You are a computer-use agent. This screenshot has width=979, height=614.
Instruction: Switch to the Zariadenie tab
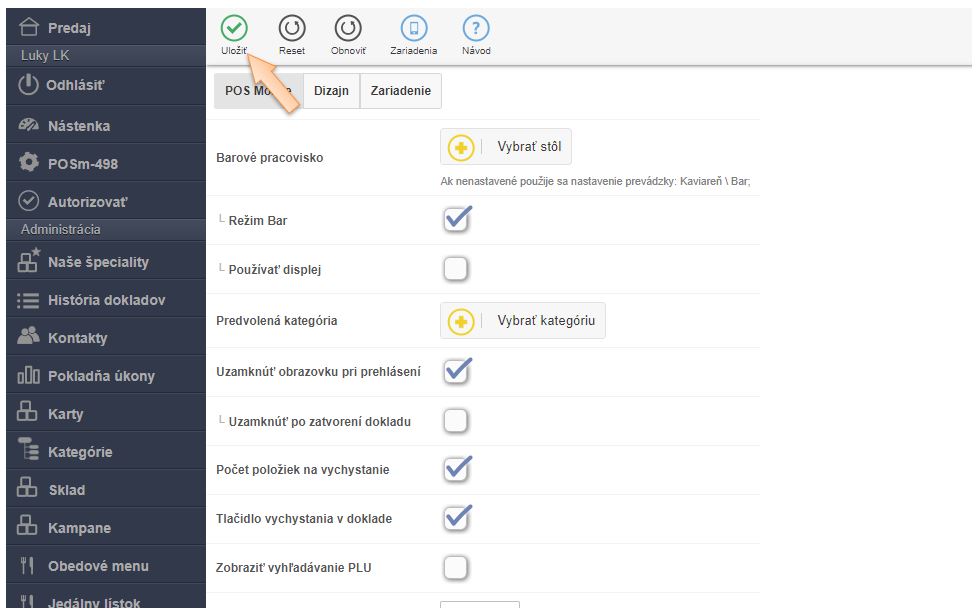pyautogui.click(x=400, y=91)
